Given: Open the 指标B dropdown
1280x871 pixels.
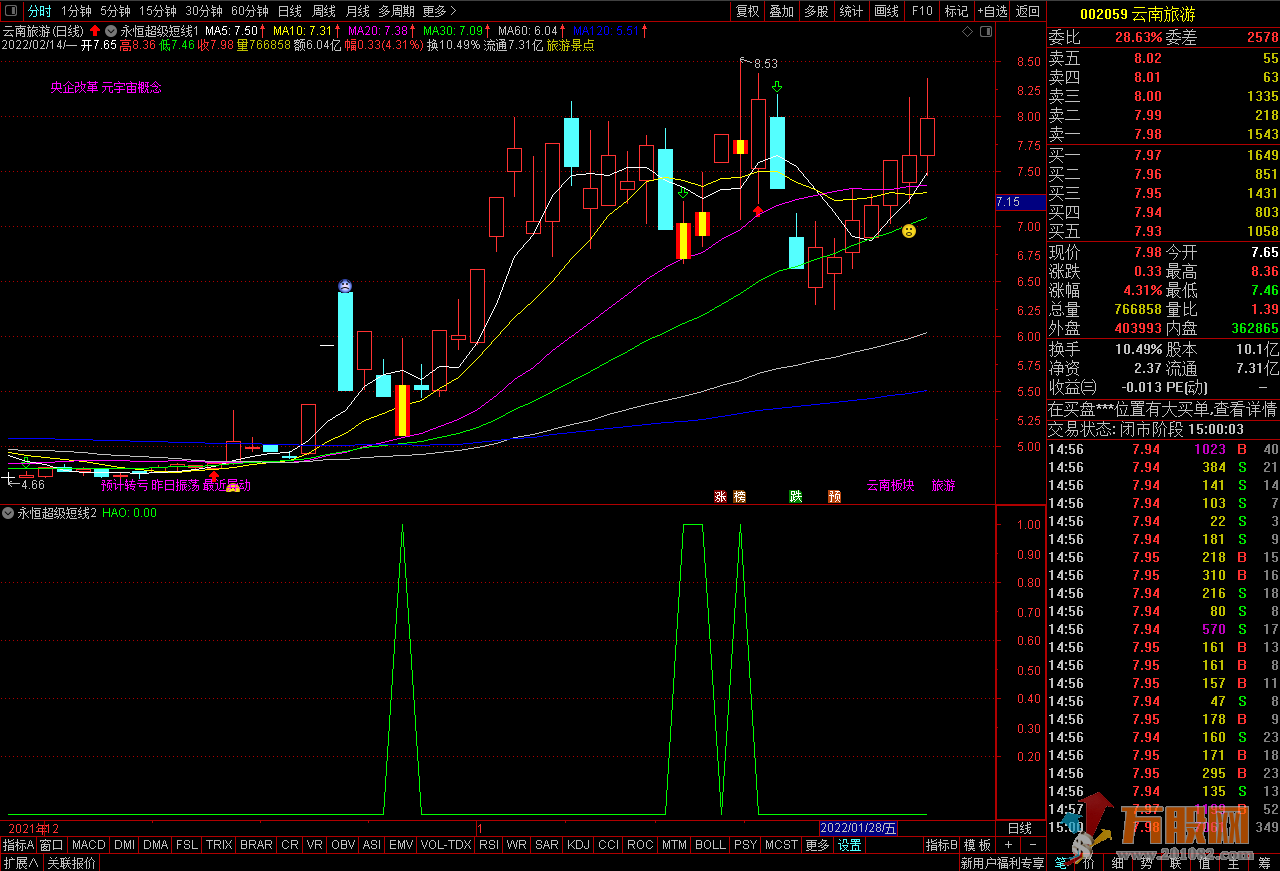Looking at the screenshot, I should point(942,845).
